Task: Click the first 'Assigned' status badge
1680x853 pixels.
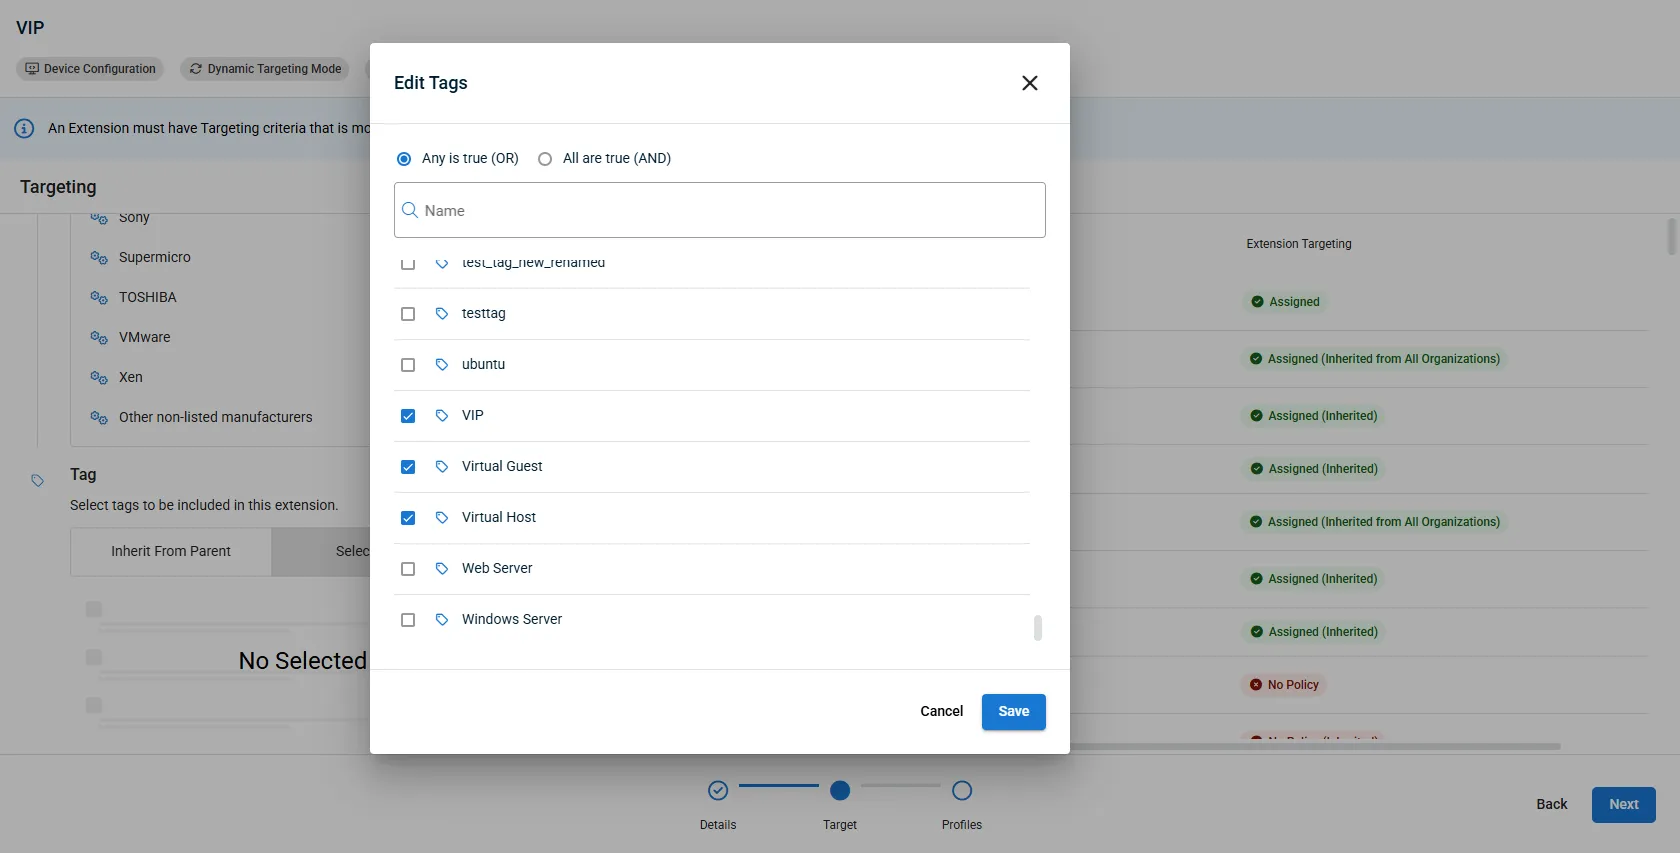Action: click(x=1285, y=302)
